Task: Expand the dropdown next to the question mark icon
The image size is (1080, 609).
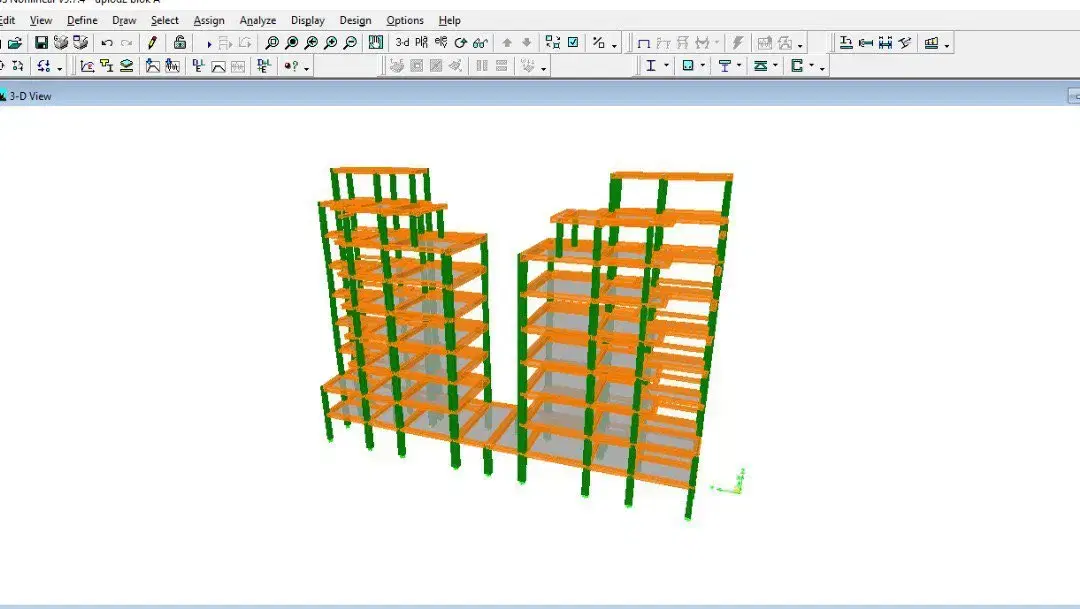Action: pyautogui.click(x=307, y=68)
